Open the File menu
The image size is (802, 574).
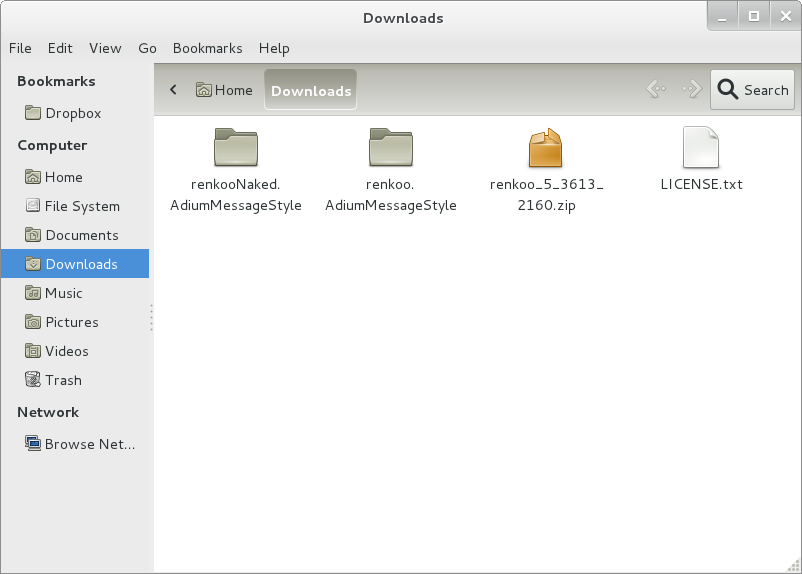click(20, 48)
